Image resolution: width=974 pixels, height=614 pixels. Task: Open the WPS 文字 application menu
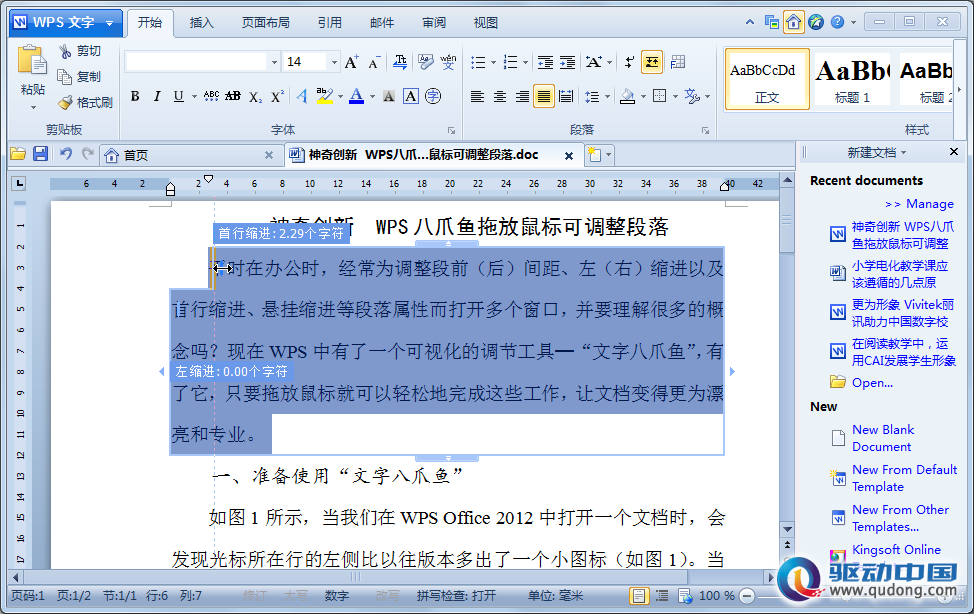coord(65,22)
